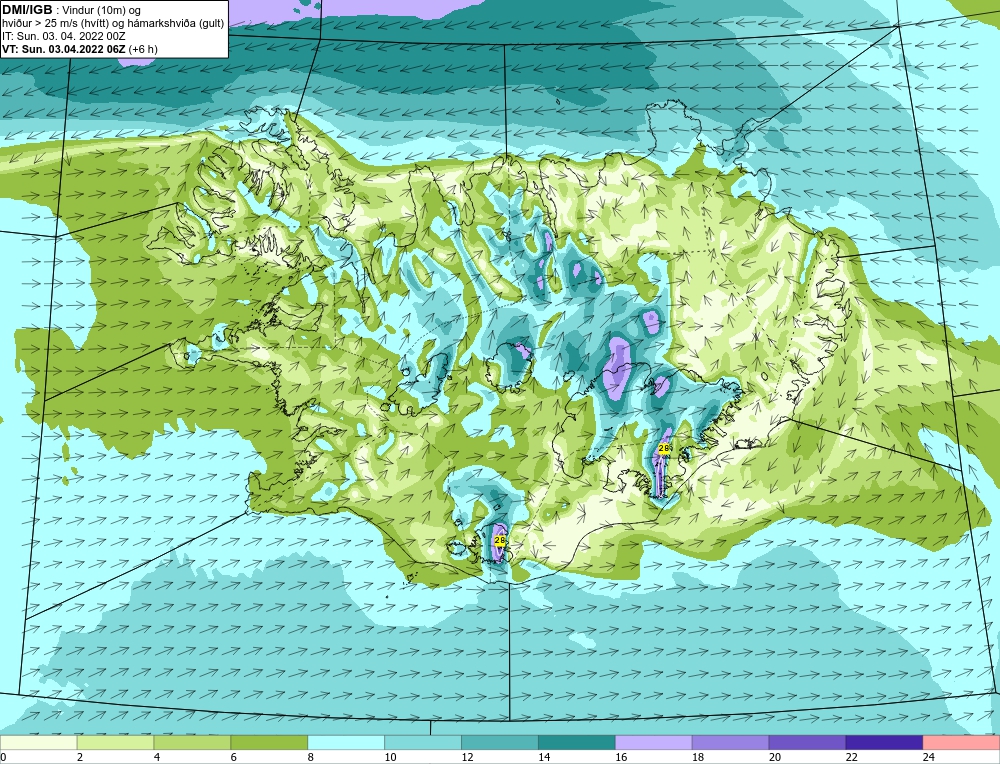Click the 'IT: Sun. 03. 04. 2022 00Z' line
Image resolution: width=1000 pixels, height=764 pixels.
[64, 36]
